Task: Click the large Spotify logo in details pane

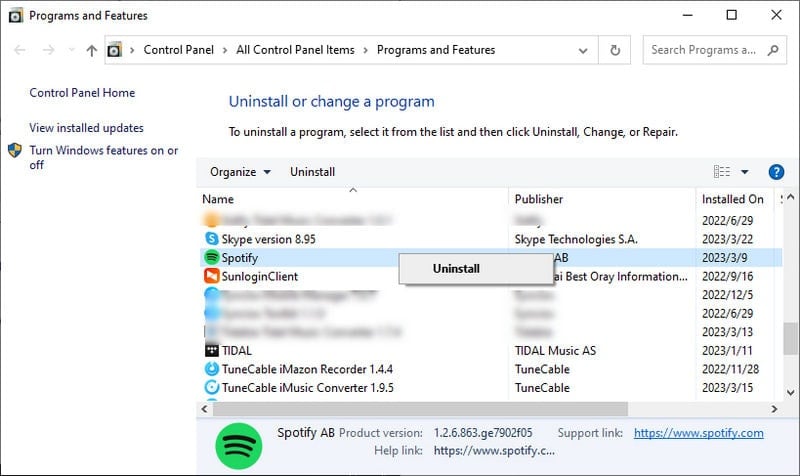Action: (x=239, y=446)
